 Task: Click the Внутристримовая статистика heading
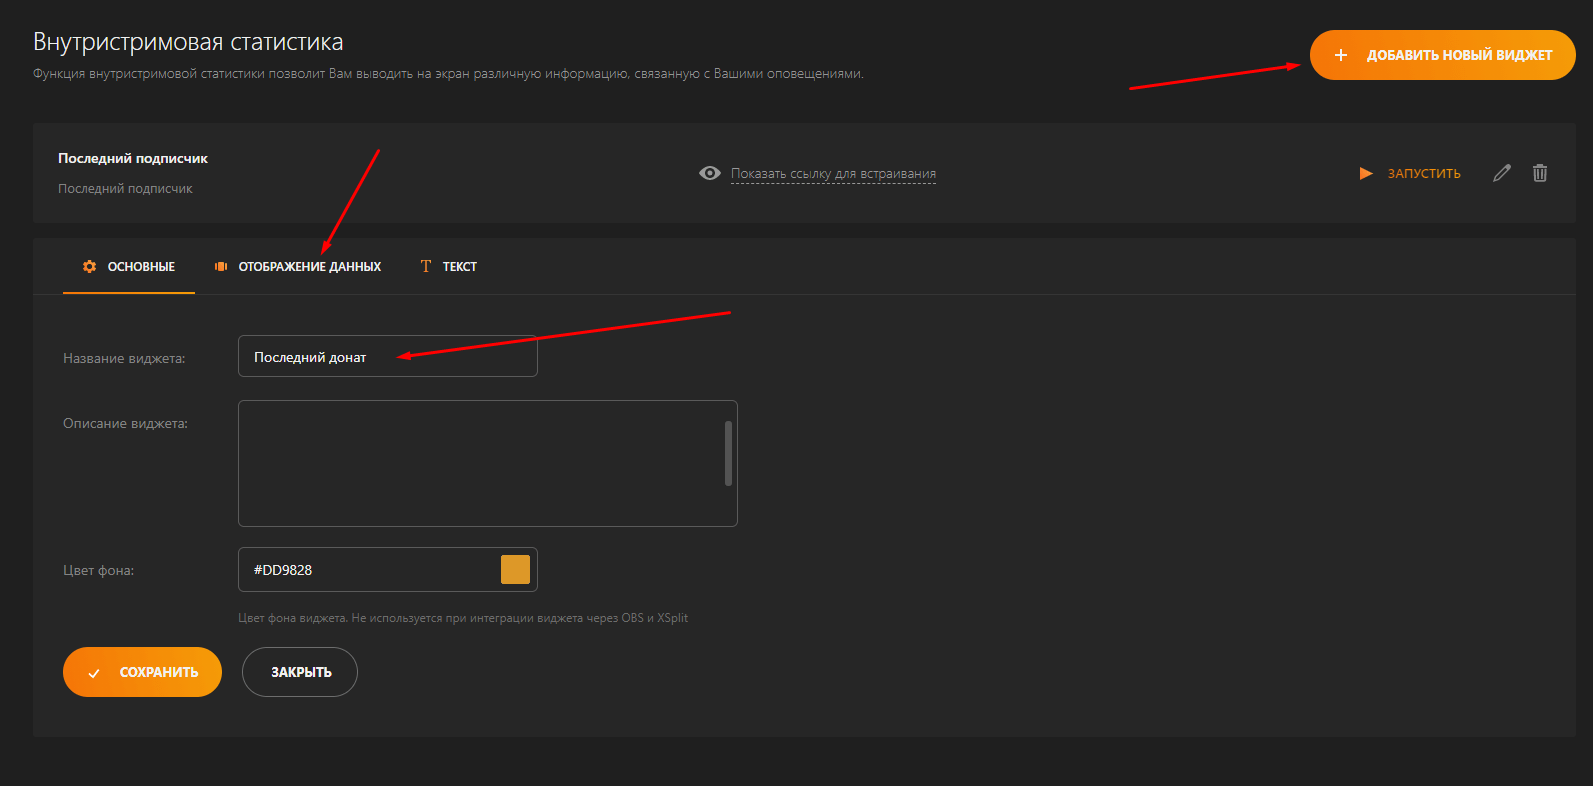188,42
